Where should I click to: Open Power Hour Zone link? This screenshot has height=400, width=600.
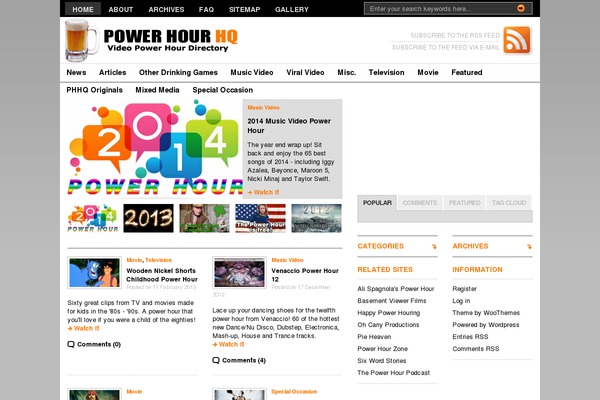[382, 349]
